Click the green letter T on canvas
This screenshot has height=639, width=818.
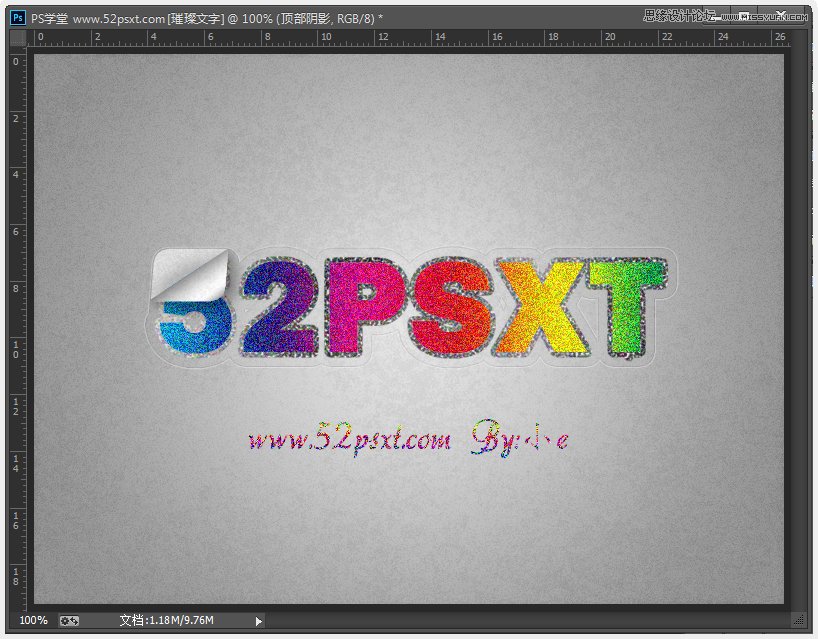(x=628, y=307)
